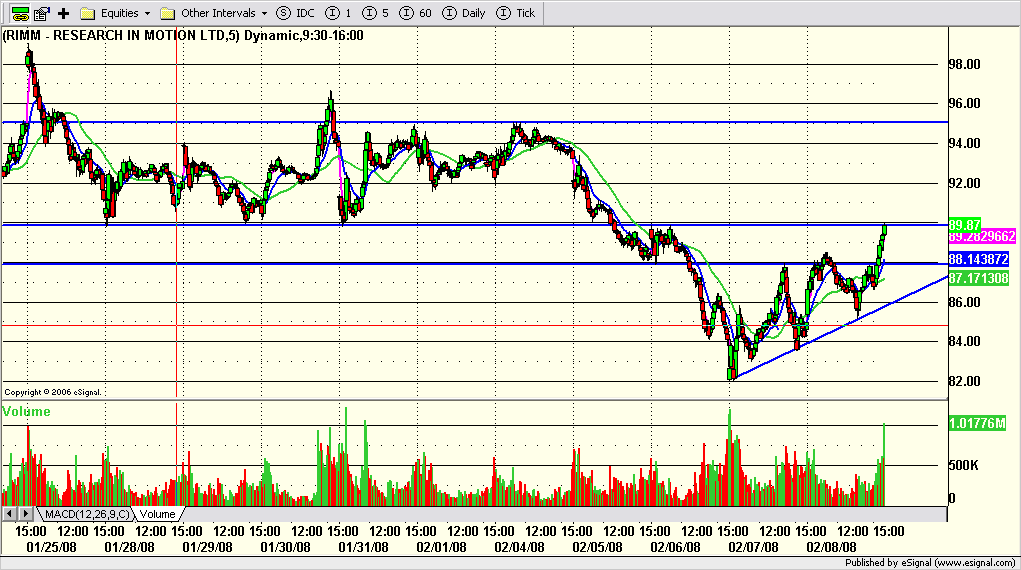Expand the Equities dropdown arrow
Image resolution: width=1021 pixels, height=570 pixels.
tap(147, 14)
